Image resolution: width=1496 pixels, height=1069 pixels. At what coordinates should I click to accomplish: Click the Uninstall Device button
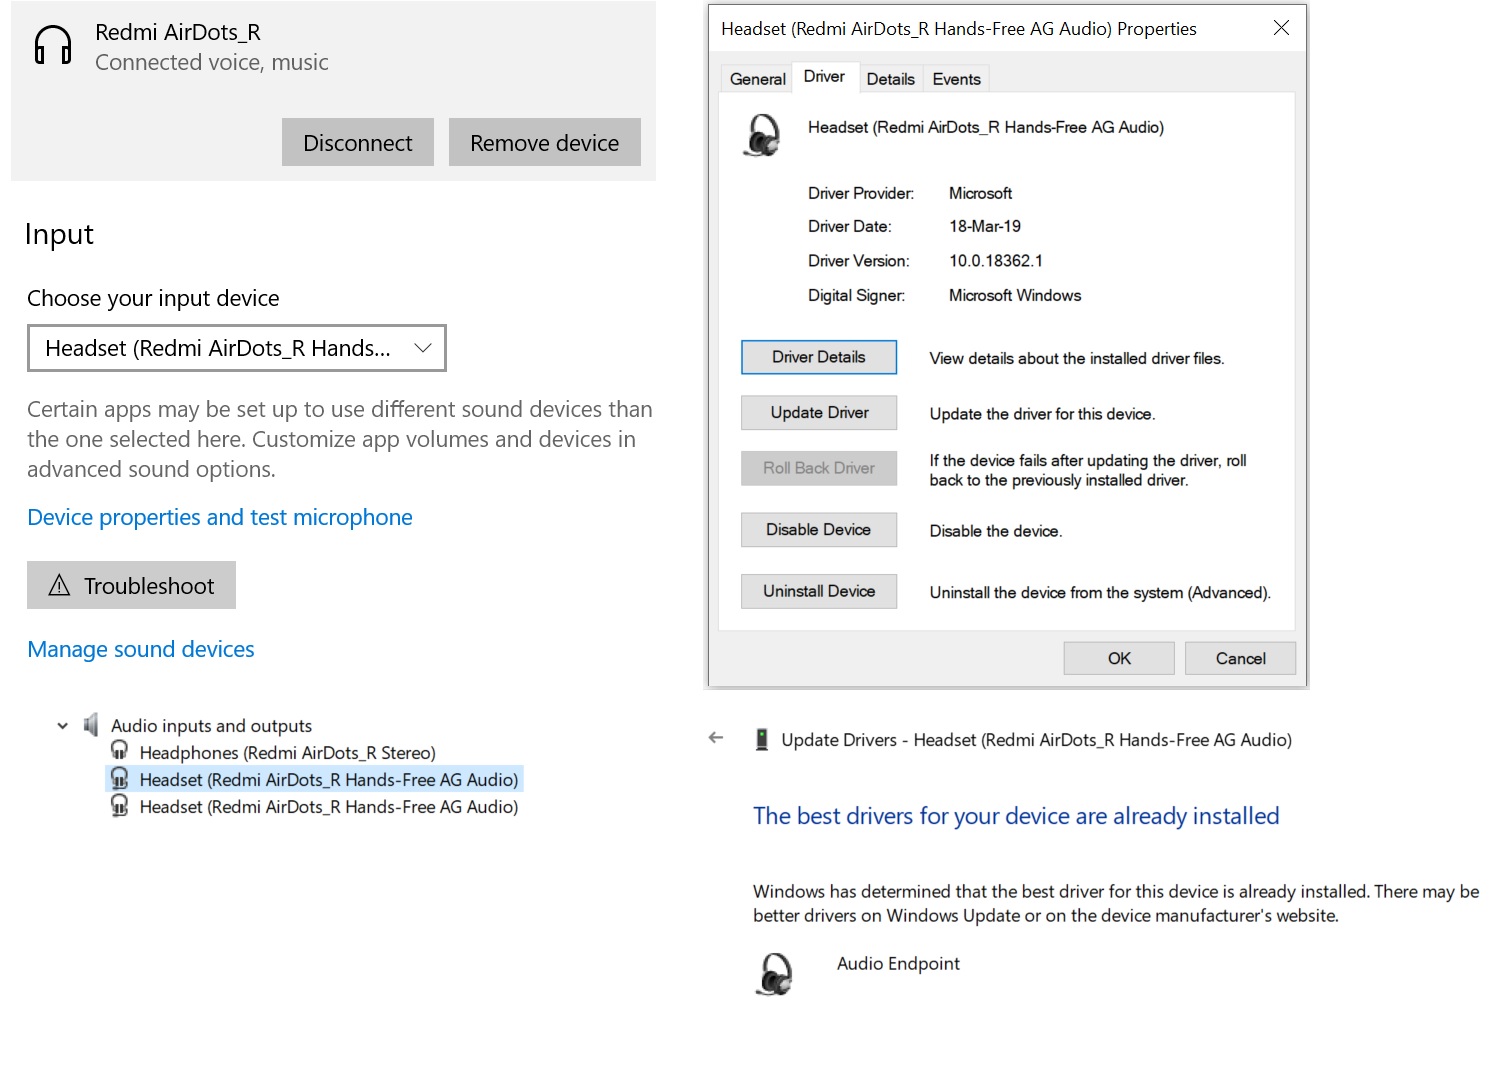pyautogui.click(x=819, y=591)
